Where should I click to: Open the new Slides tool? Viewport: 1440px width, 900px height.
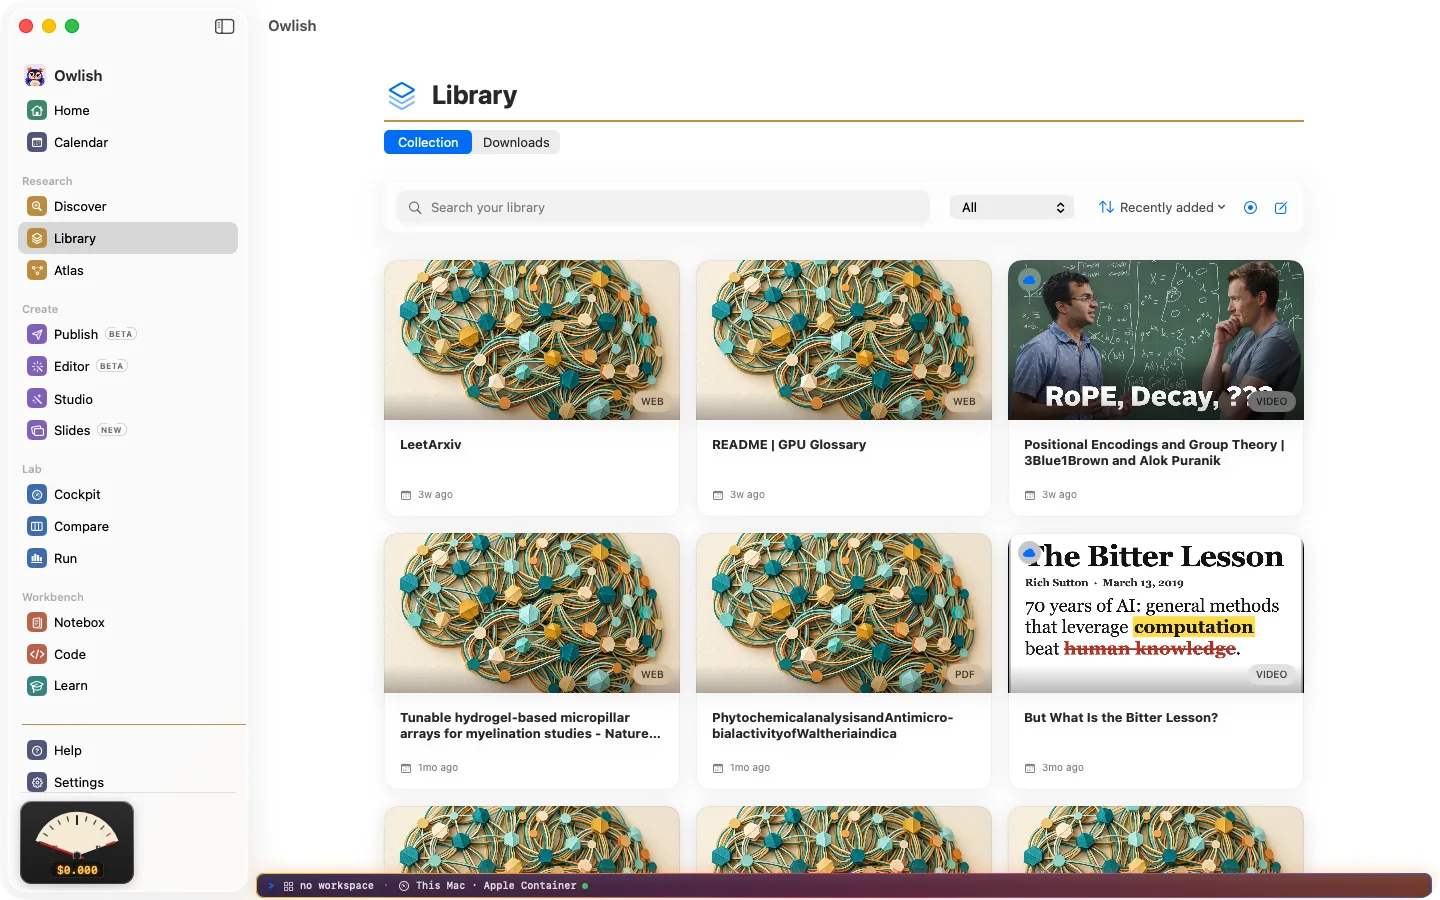click(128, 430)
